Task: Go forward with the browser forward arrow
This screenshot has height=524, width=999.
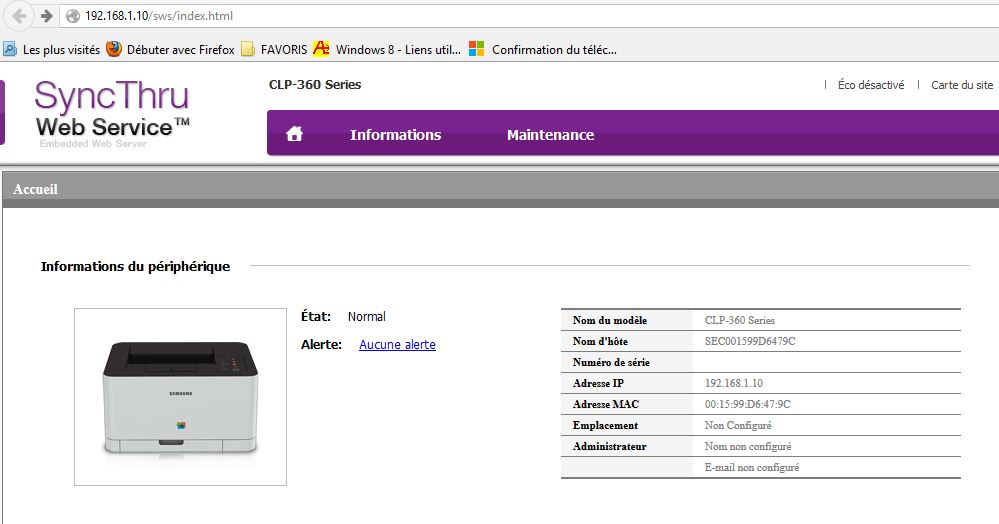Action: 47,16
